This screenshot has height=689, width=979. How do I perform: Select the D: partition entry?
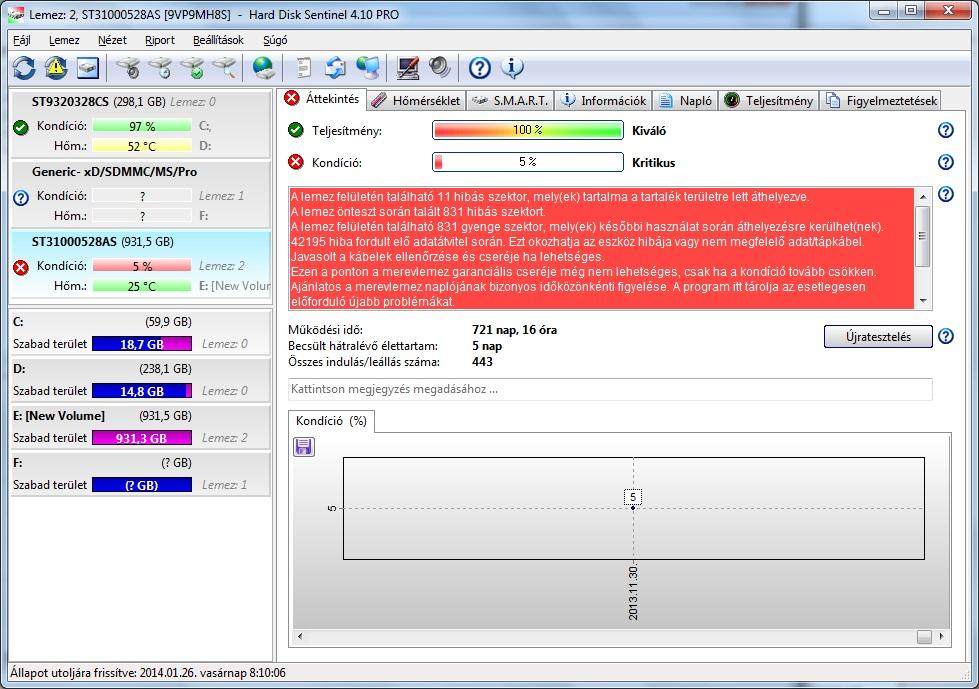click(140, 380)
